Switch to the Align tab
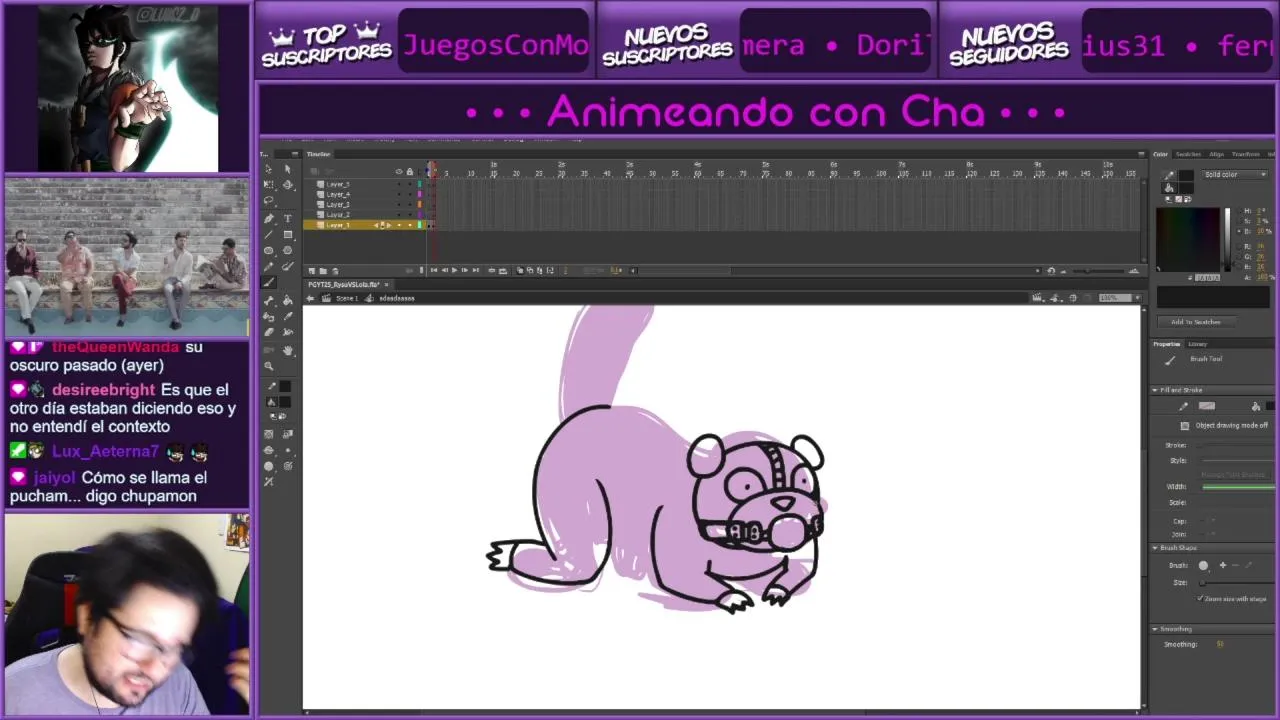This screenshot has height=720, width=1280. point(1217,154)
